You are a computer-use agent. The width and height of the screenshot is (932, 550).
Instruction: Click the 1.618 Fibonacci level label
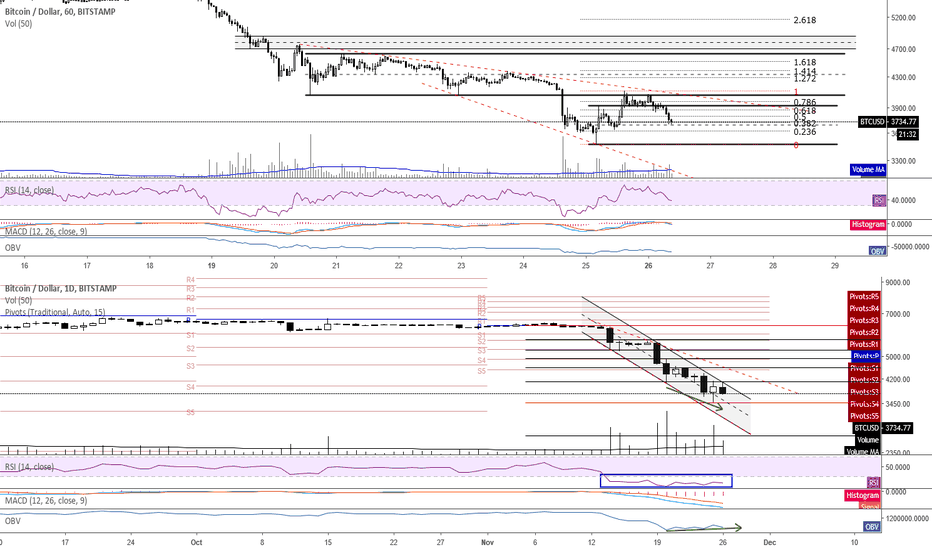click(x=805, y=62)
